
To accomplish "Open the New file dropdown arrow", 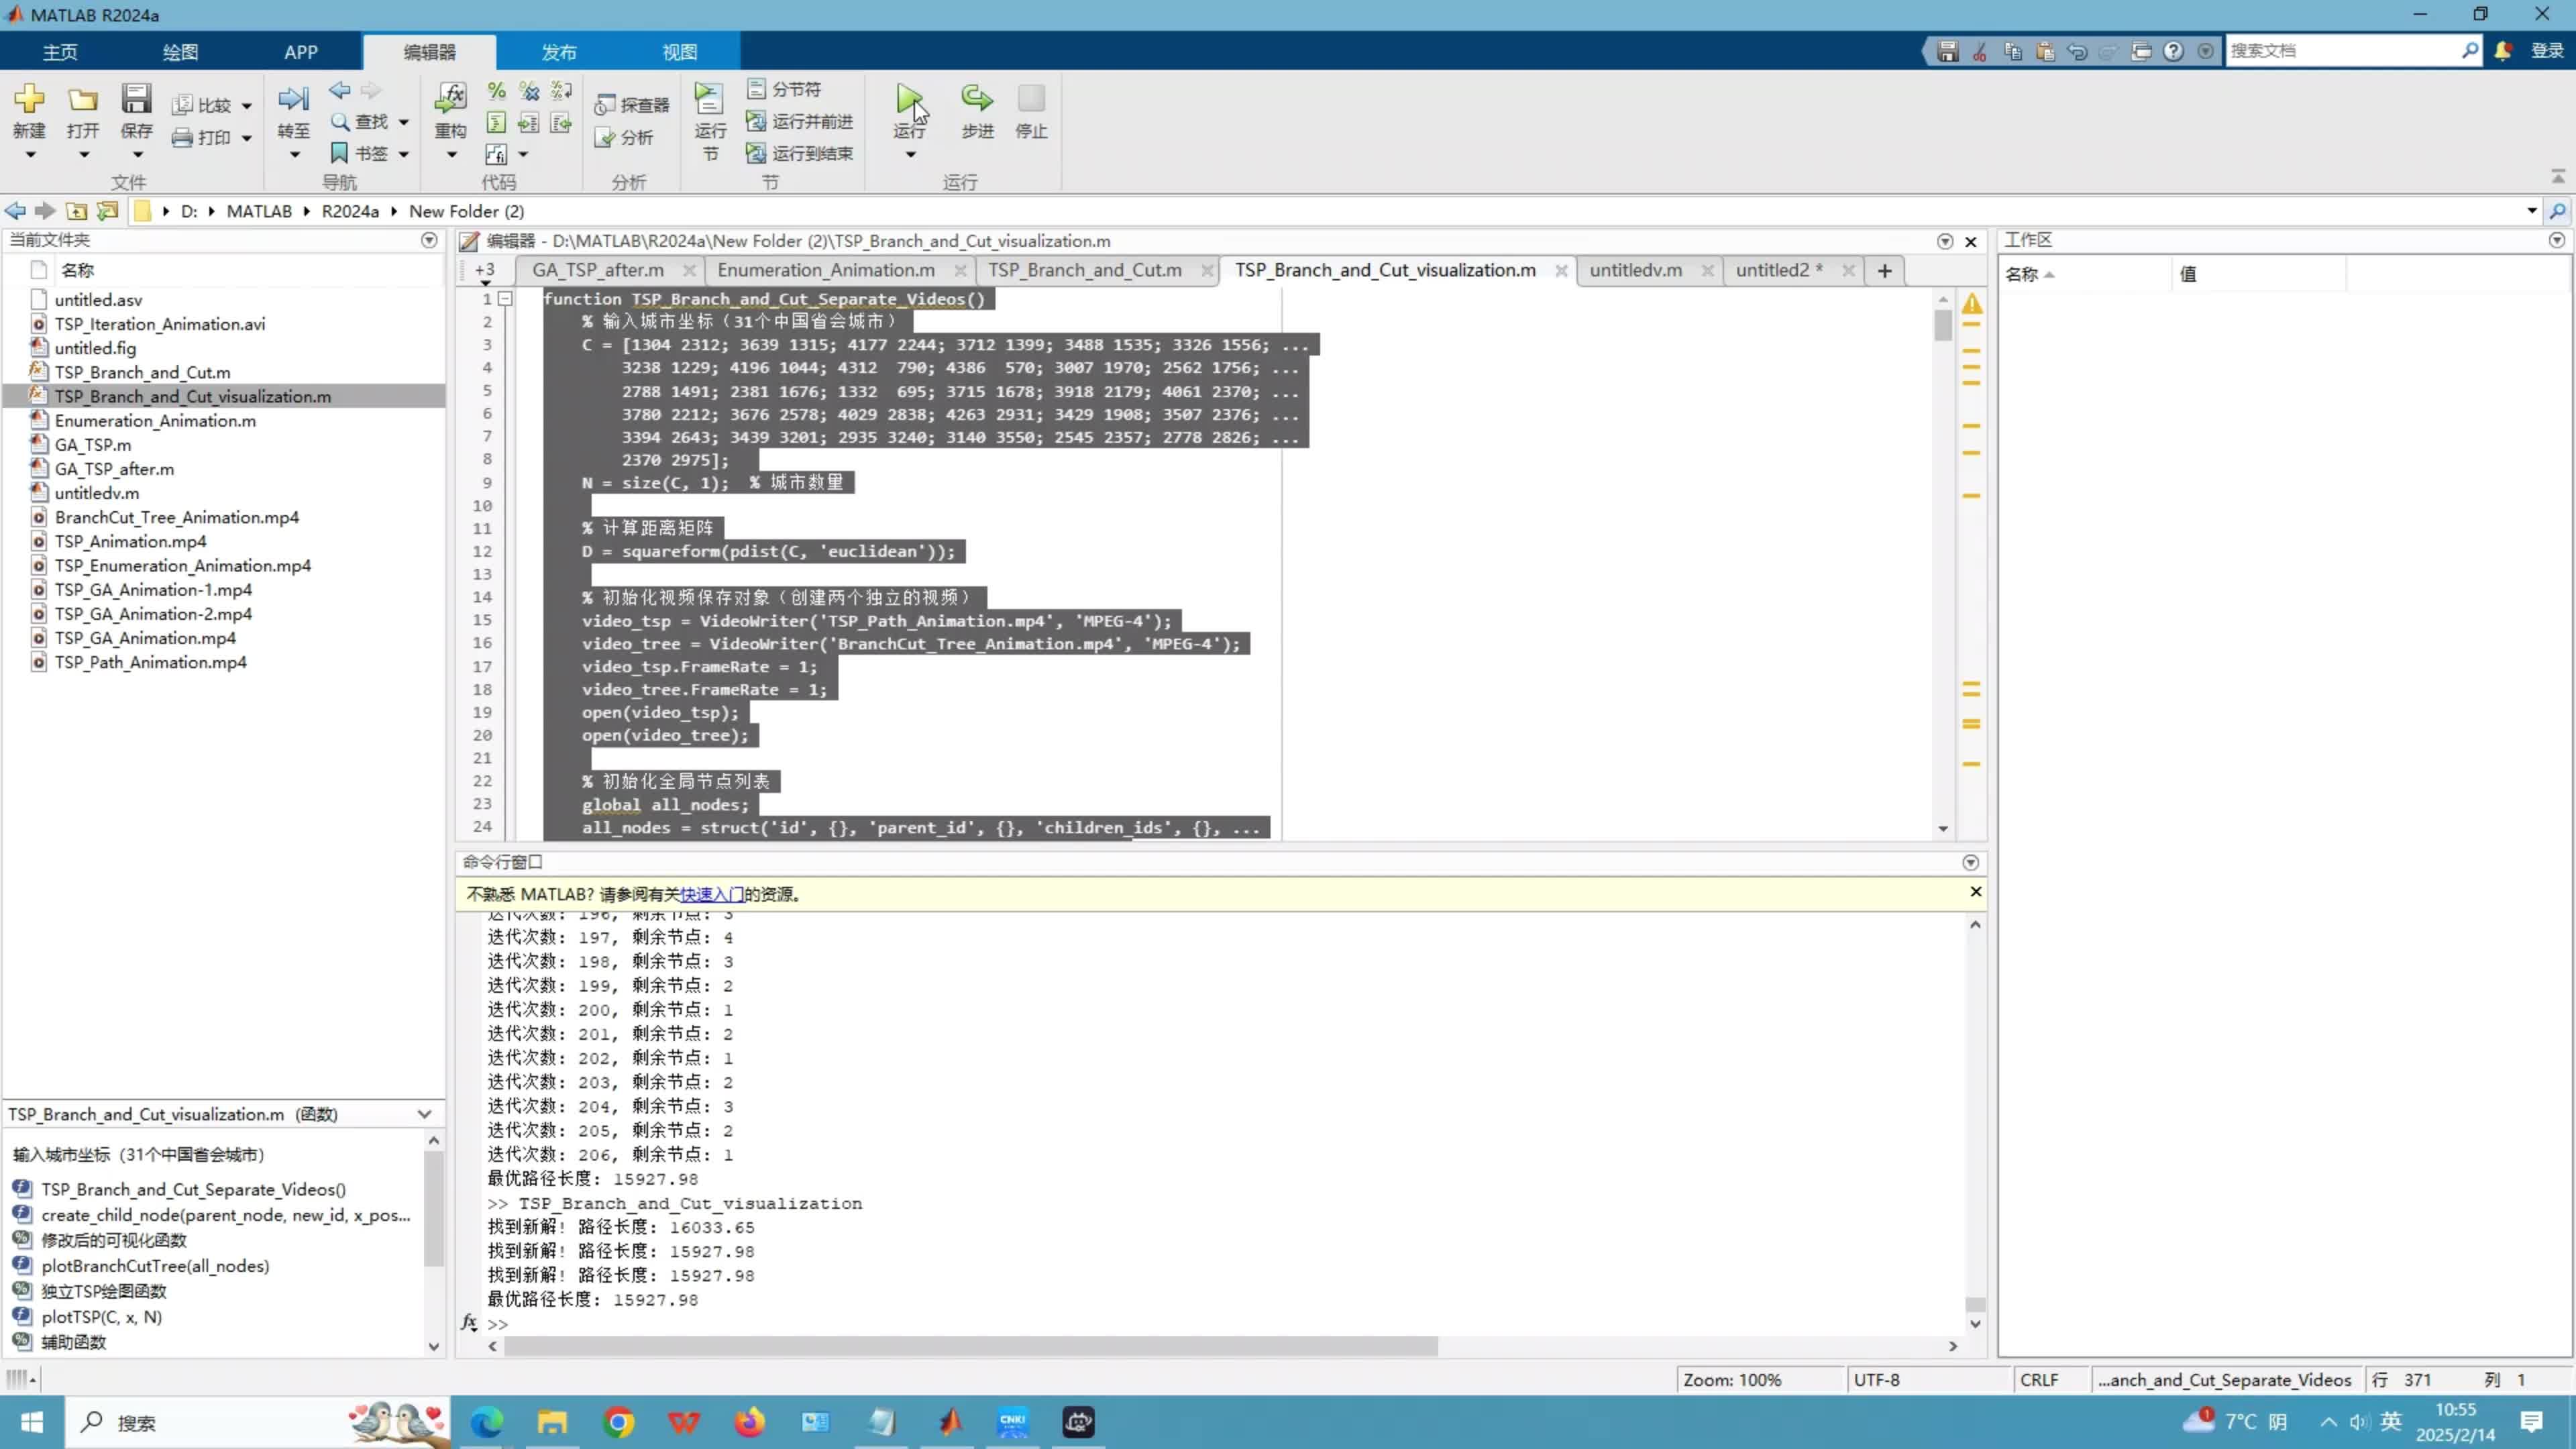I will (x=30, y=155).
